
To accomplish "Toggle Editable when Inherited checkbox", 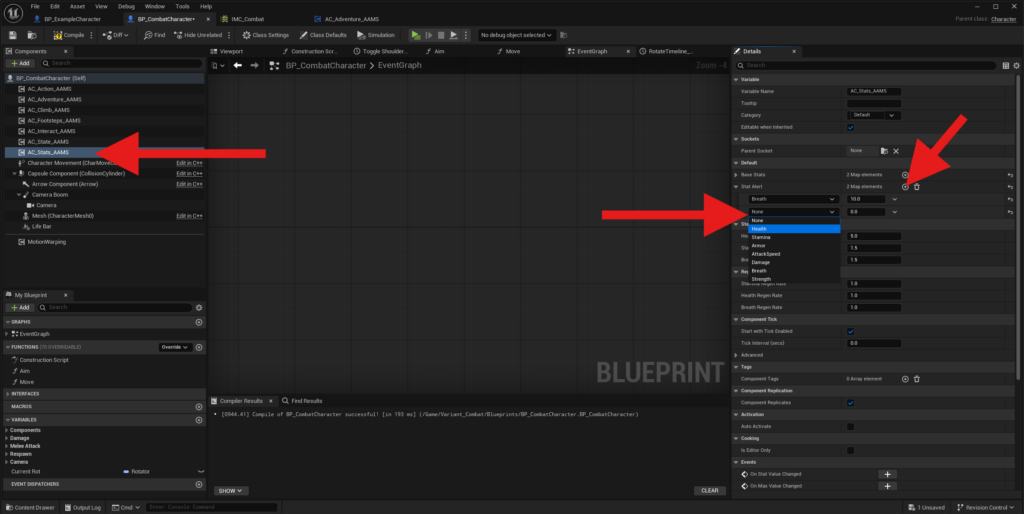I will pyautogui.click(x=851, y=127).
